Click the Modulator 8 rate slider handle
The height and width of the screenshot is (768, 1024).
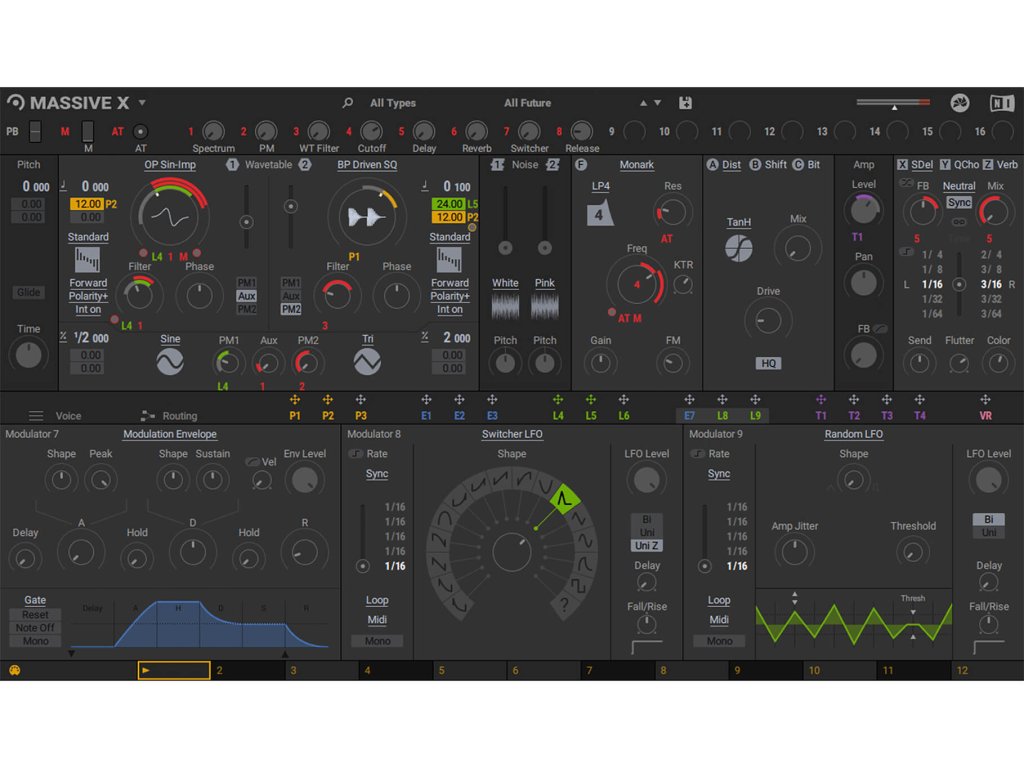coord(362,566)
